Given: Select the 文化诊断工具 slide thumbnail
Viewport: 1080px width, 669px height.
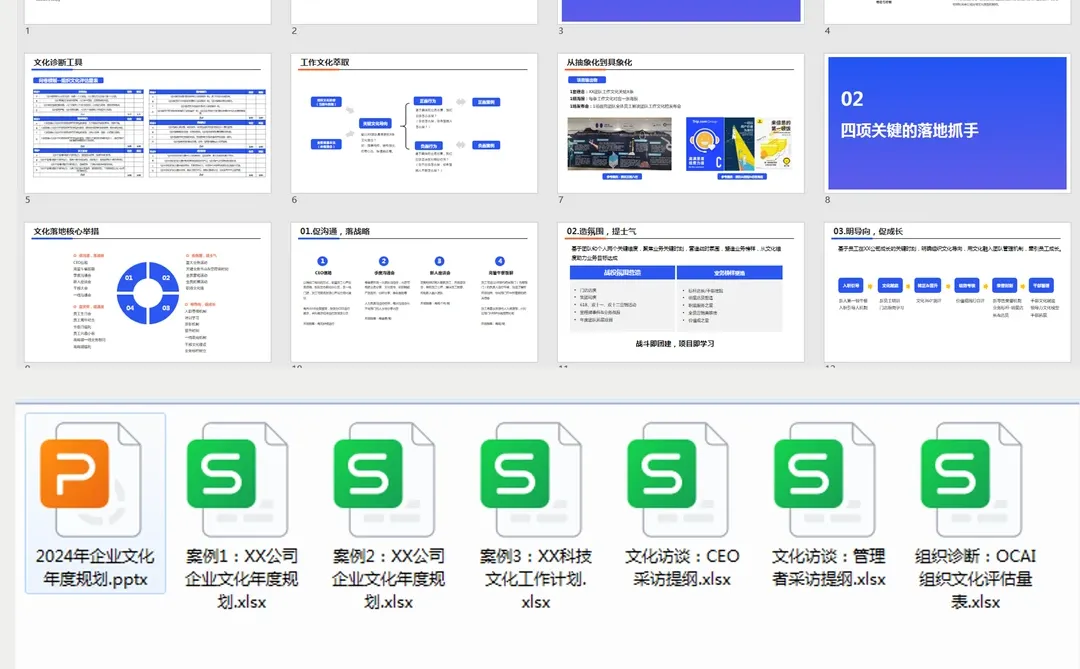Looking at the screenshot, I should pyautogui.click(x=146, y=123).
